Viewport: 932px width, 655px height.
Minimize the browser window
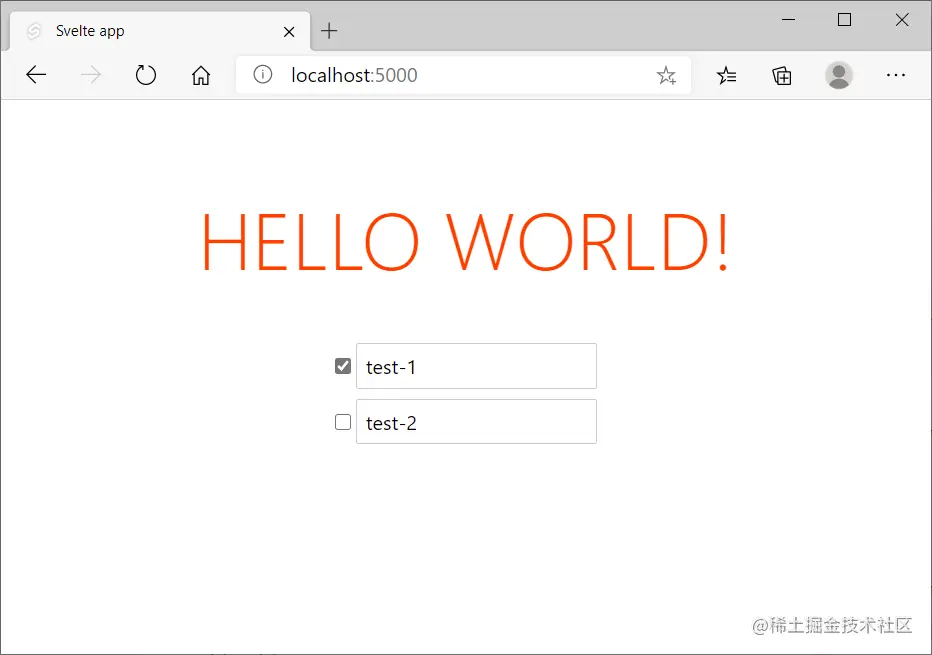coord(788,20)
